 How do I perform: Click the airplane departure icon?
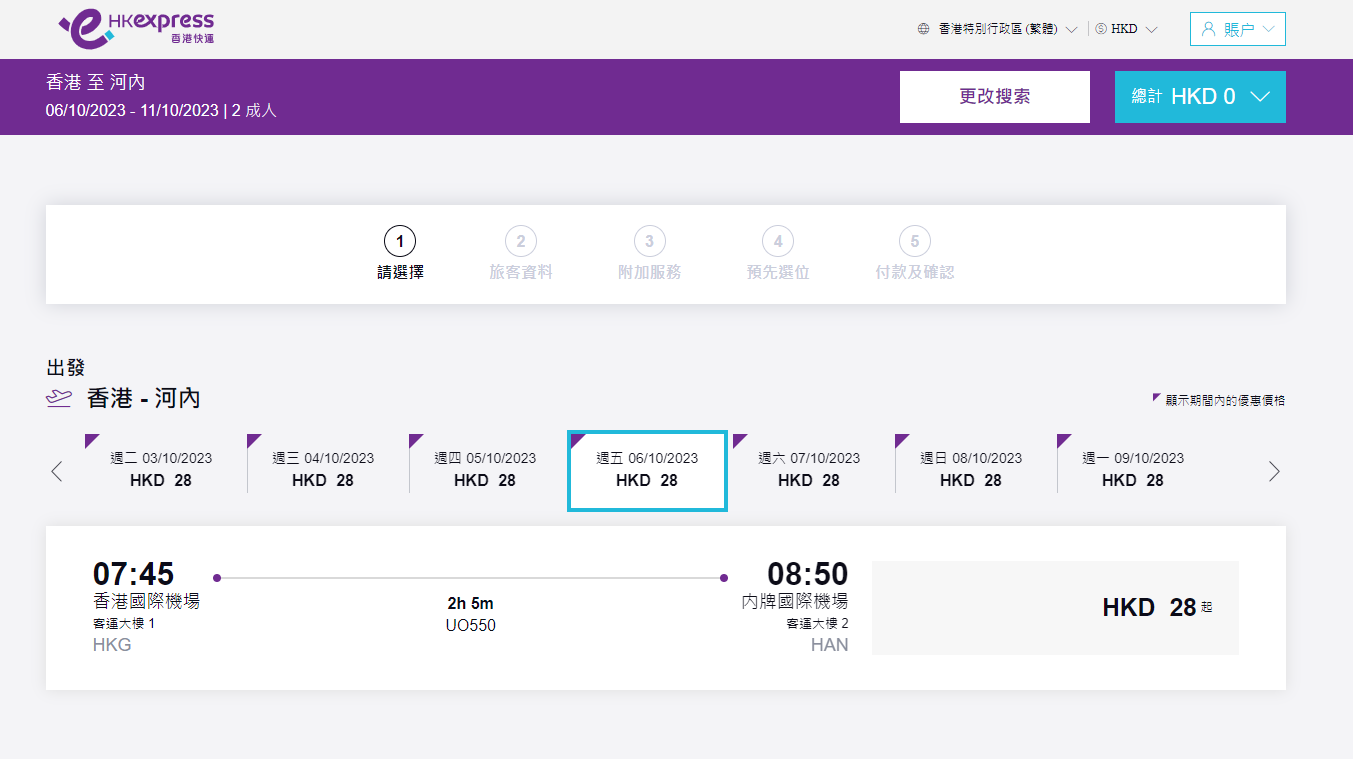click(x=59, y=398)
